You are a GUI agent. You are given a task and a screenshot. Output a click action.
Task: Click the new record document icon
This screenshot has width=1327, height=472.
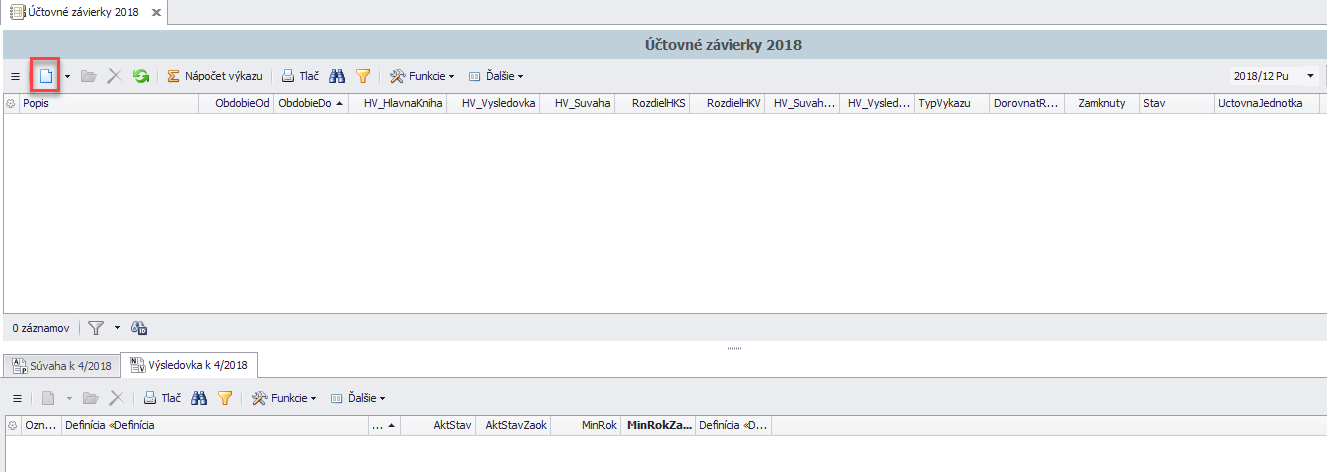pos(45,76)
